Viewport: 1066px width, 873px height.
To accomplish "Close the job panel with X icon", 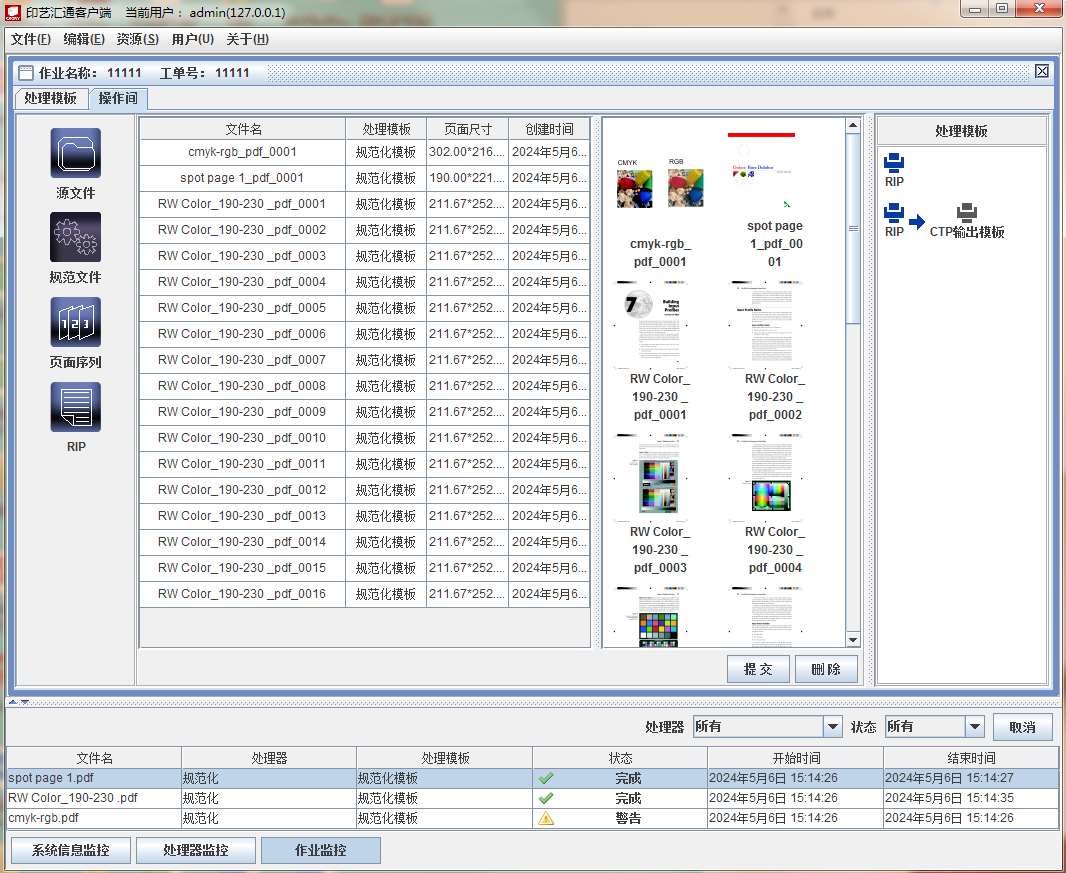I will click(x=1042, y=71).
